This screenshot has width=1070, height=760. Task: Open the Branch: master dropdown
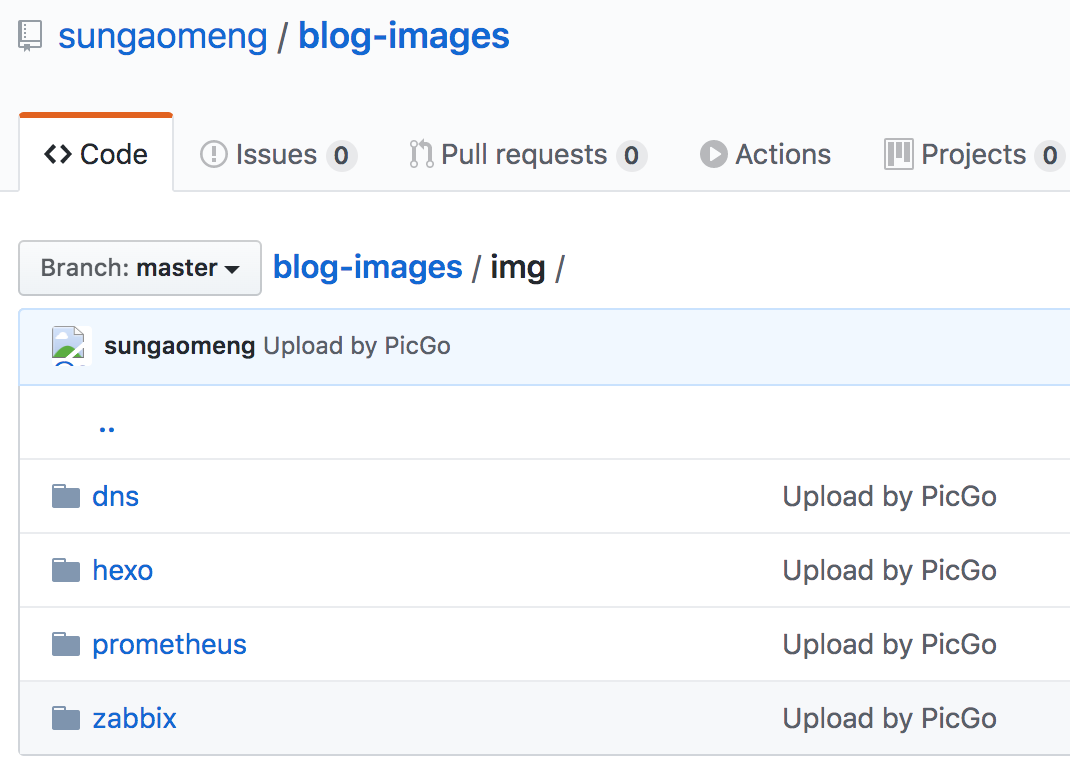(140, 268)
